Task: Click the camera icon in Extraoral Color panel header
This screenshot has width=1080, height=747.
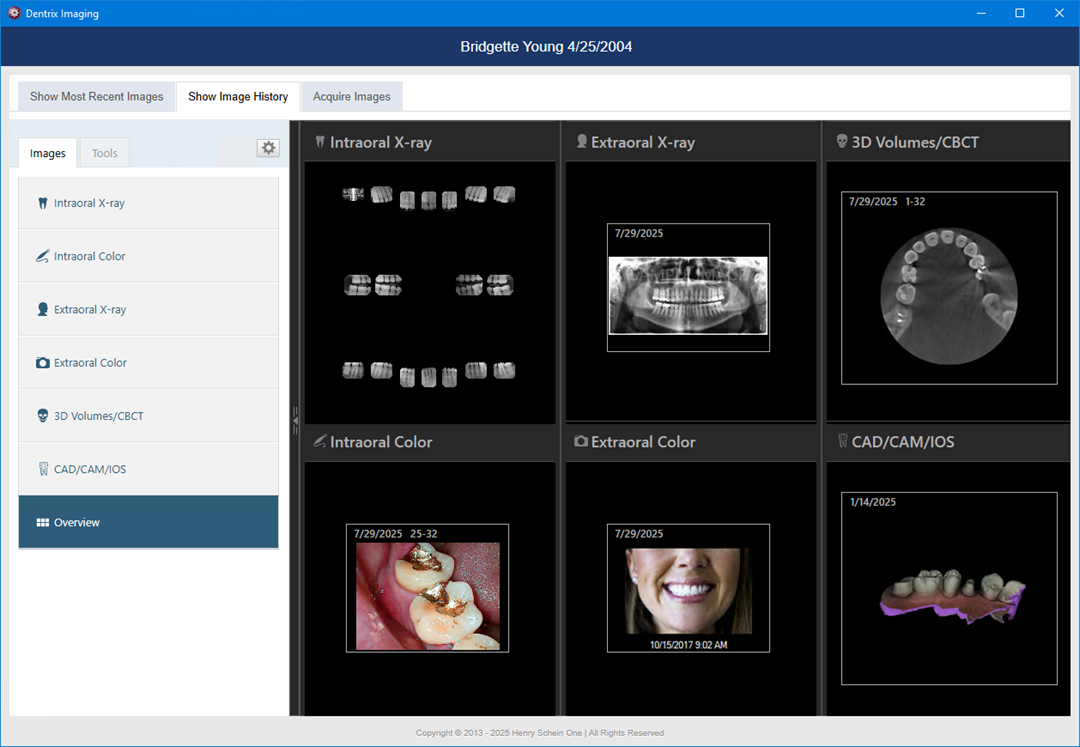Action: point(581,441)
